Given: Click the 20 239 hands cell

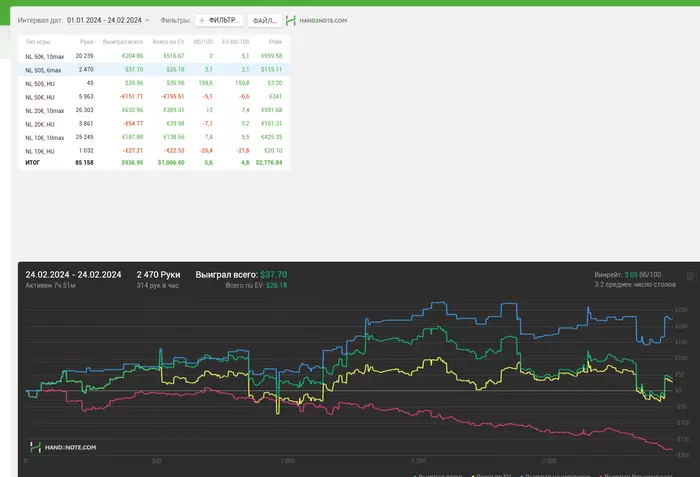Looking at the screenshot, I should coord(84,56).
